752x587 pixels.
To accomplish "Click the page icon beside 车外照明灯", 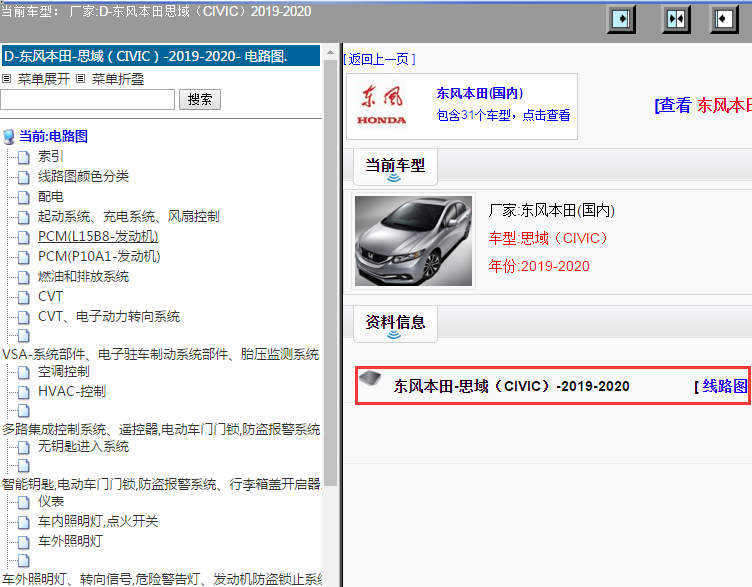I will point(24,542).
